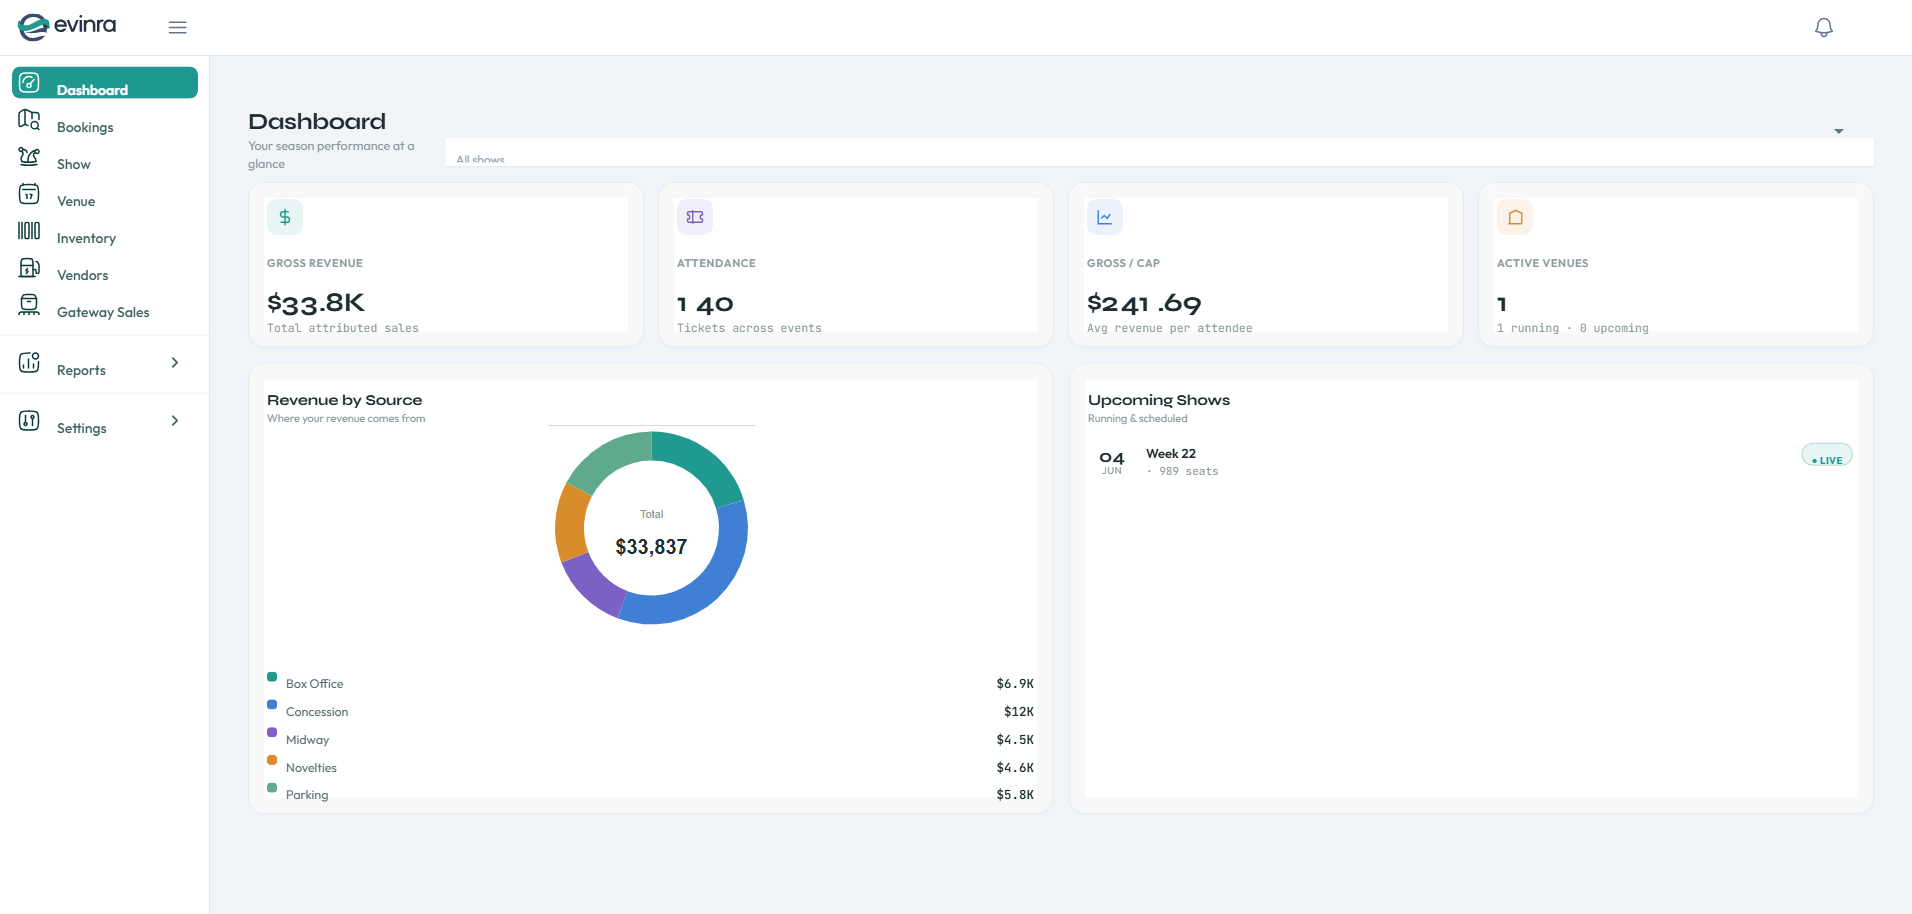Click '1 running · 0 upcoming' text
This screenshot has height=914, width=1912.
point(1572,328)
